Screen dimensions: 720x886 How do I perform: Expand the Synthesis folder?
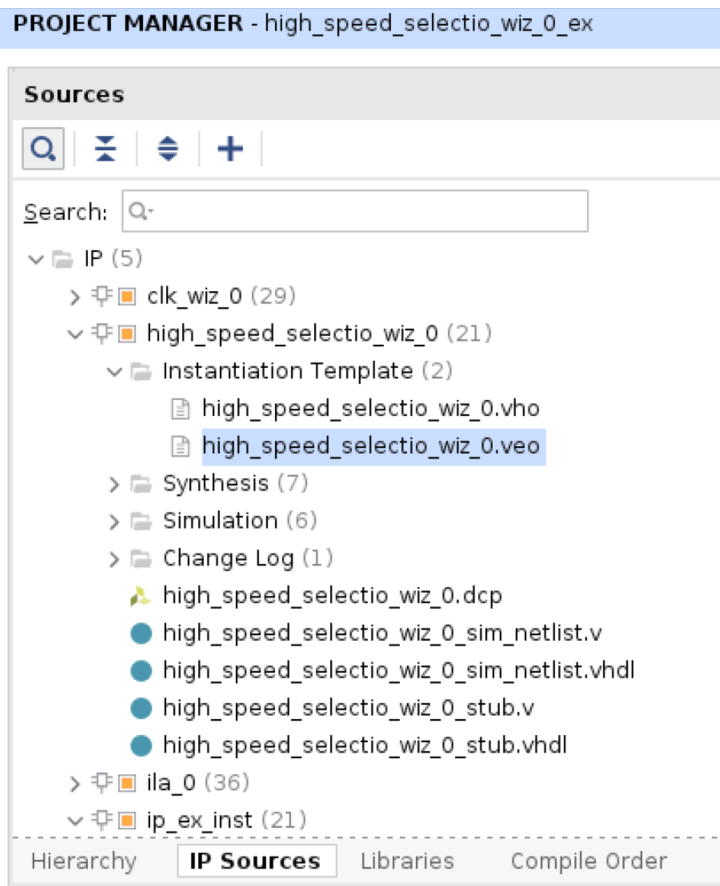[x=114, y=484]
